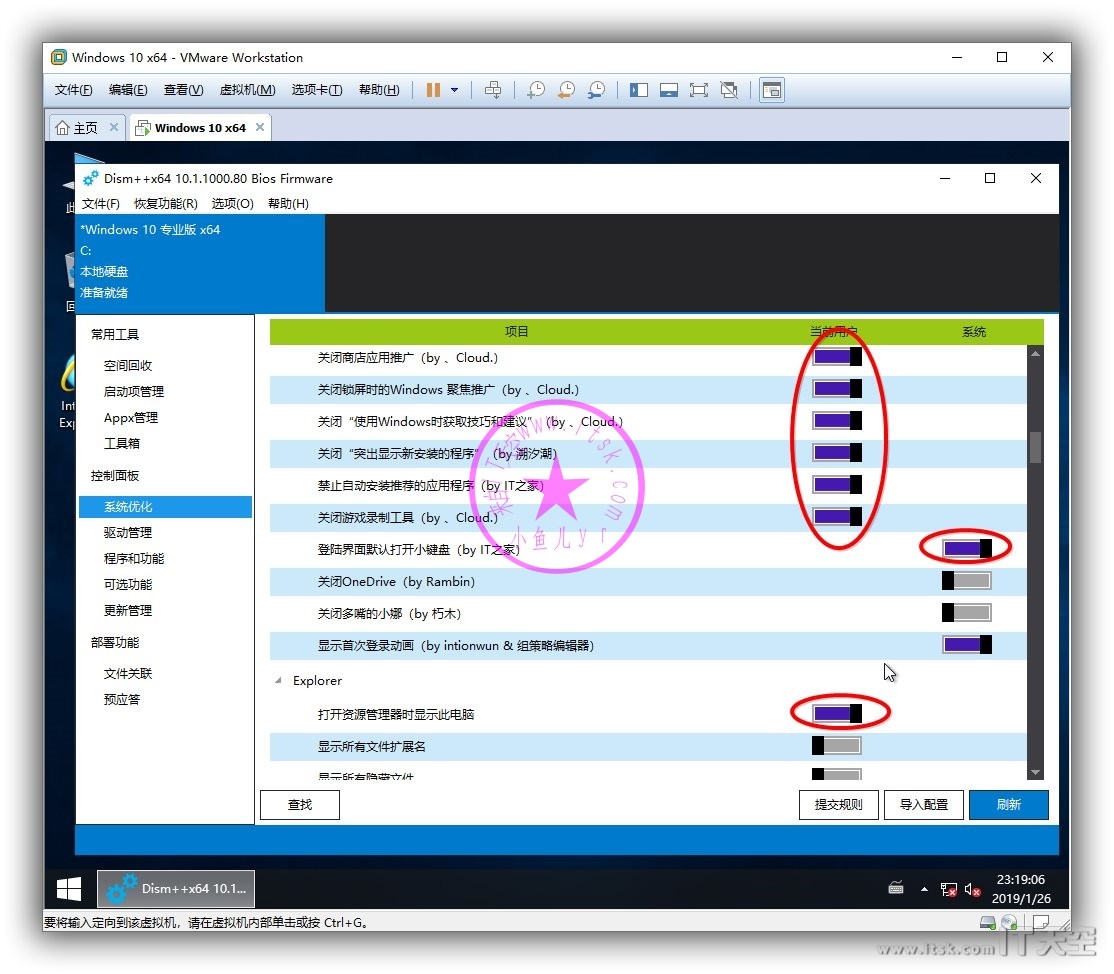The image size is (1114, 974).
Task: Enable the 显示所有文件扩展名 switch
Action: click(836, 745)
